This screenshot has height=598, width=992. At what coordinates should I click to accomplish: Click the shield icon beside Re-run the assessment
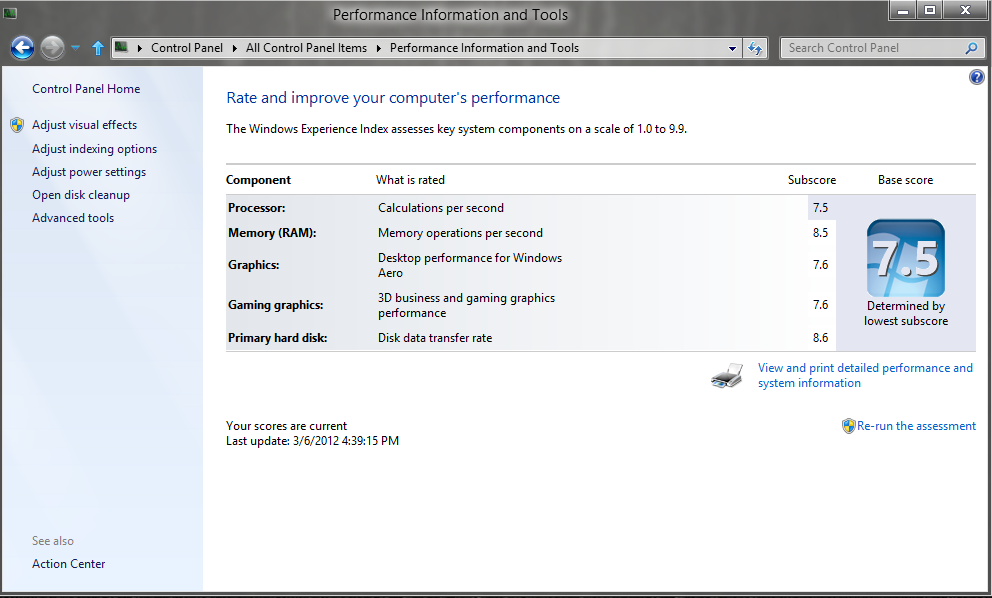tap(848, 426)
